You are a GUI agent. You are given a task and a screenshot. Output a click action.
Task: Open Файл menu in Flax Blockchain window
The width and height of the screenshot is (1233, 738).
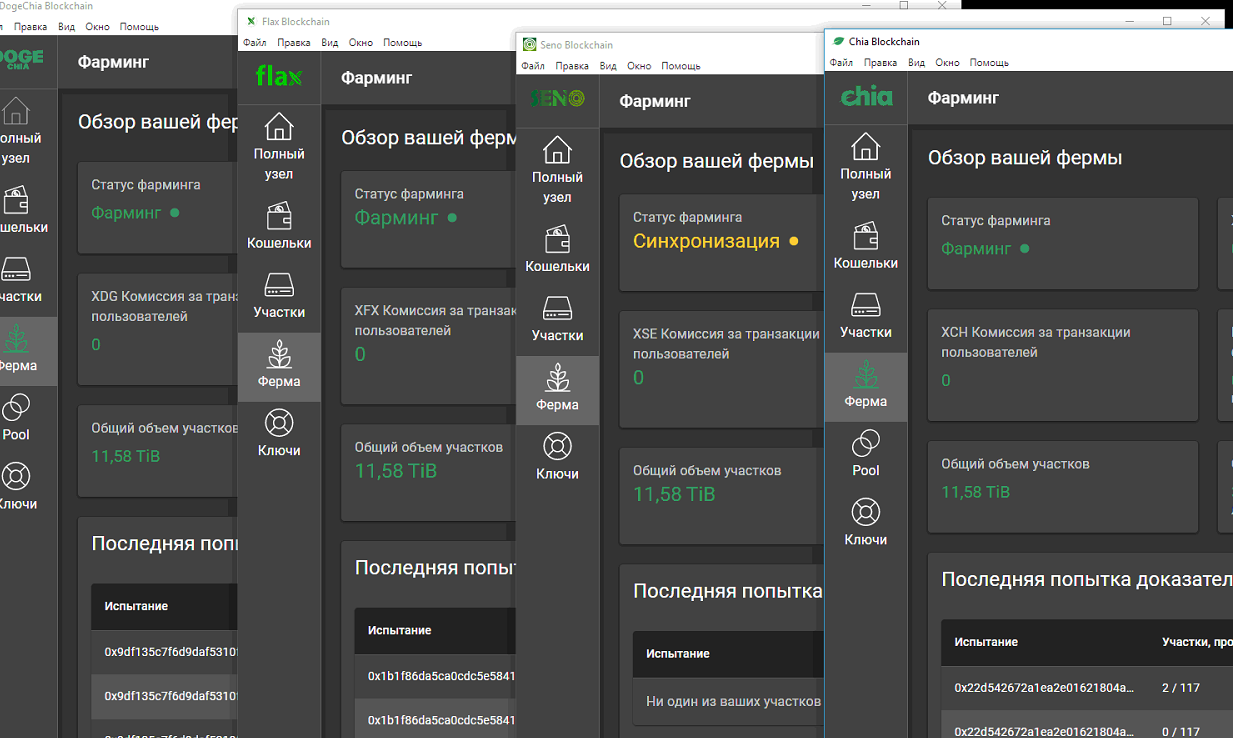[x=254, y=43]
